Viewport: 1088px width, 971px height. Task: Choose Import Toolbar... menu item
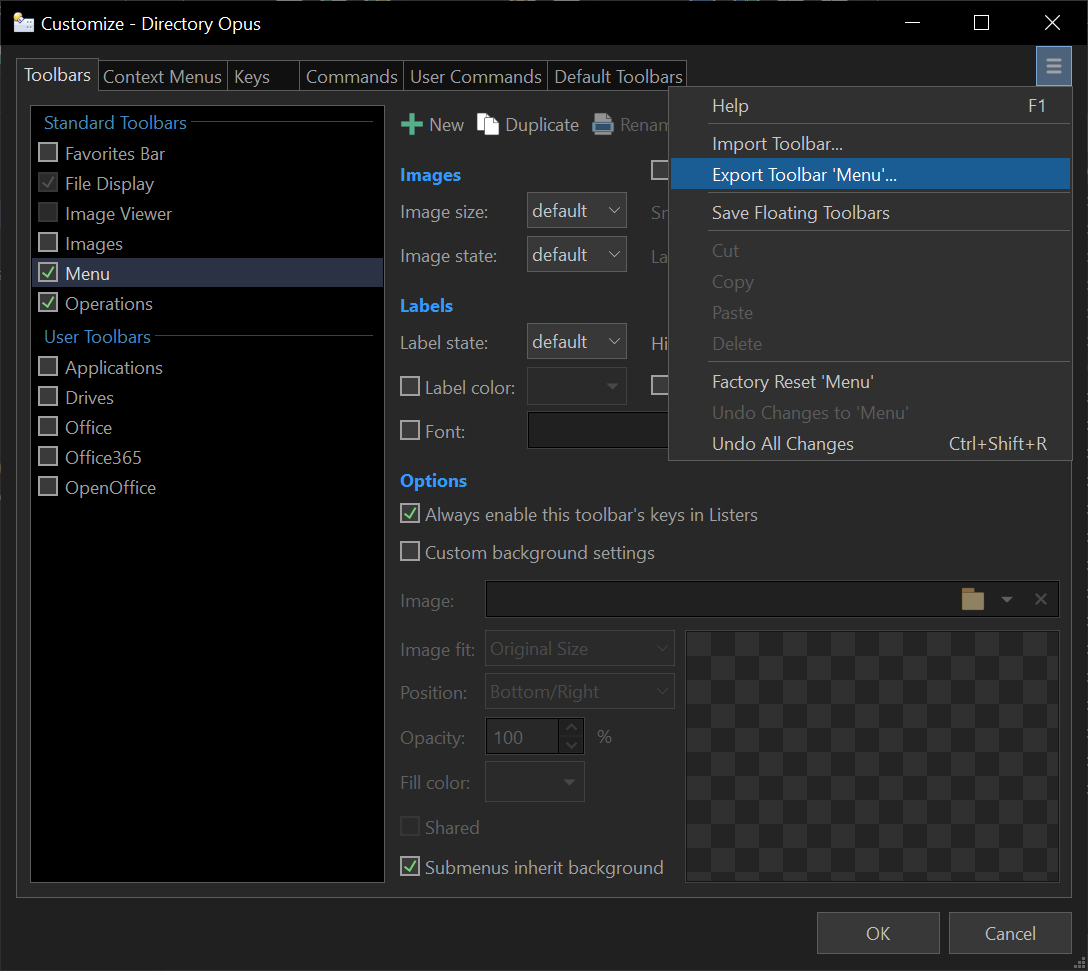click(x=870, y=144)
